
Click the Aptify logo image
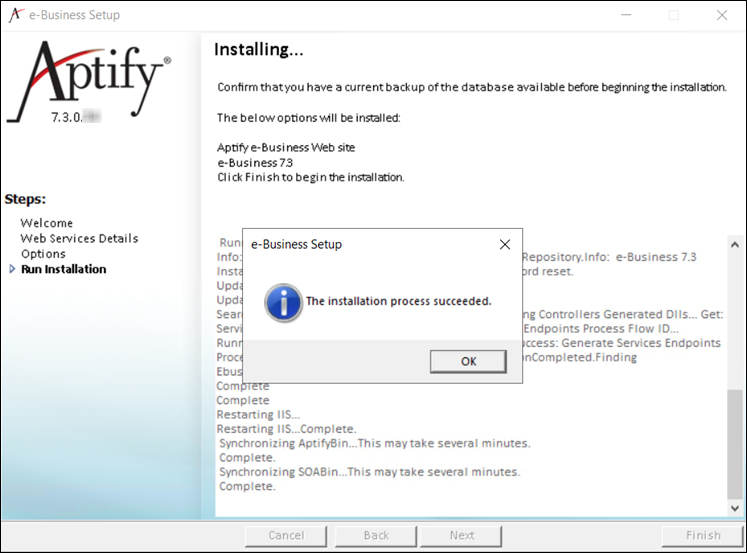click(90, 81)
